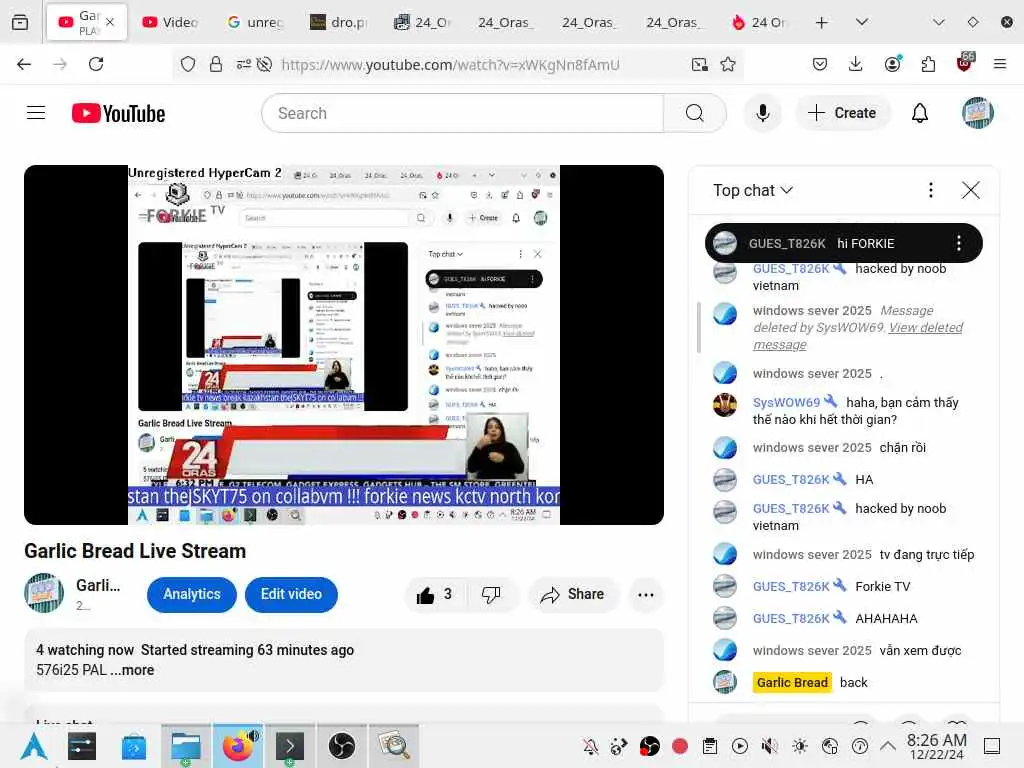Click the Create button
This screenshot has height=768, width=1024.
842,113
